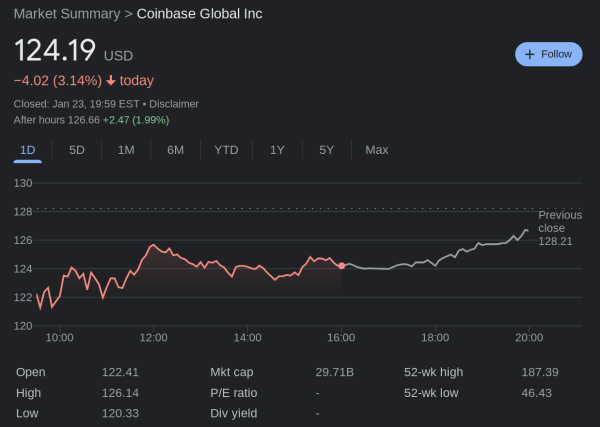The width and height of the screenshot is (600, 427).
Task: Show the 6M price chart
Action: point(175,150)
